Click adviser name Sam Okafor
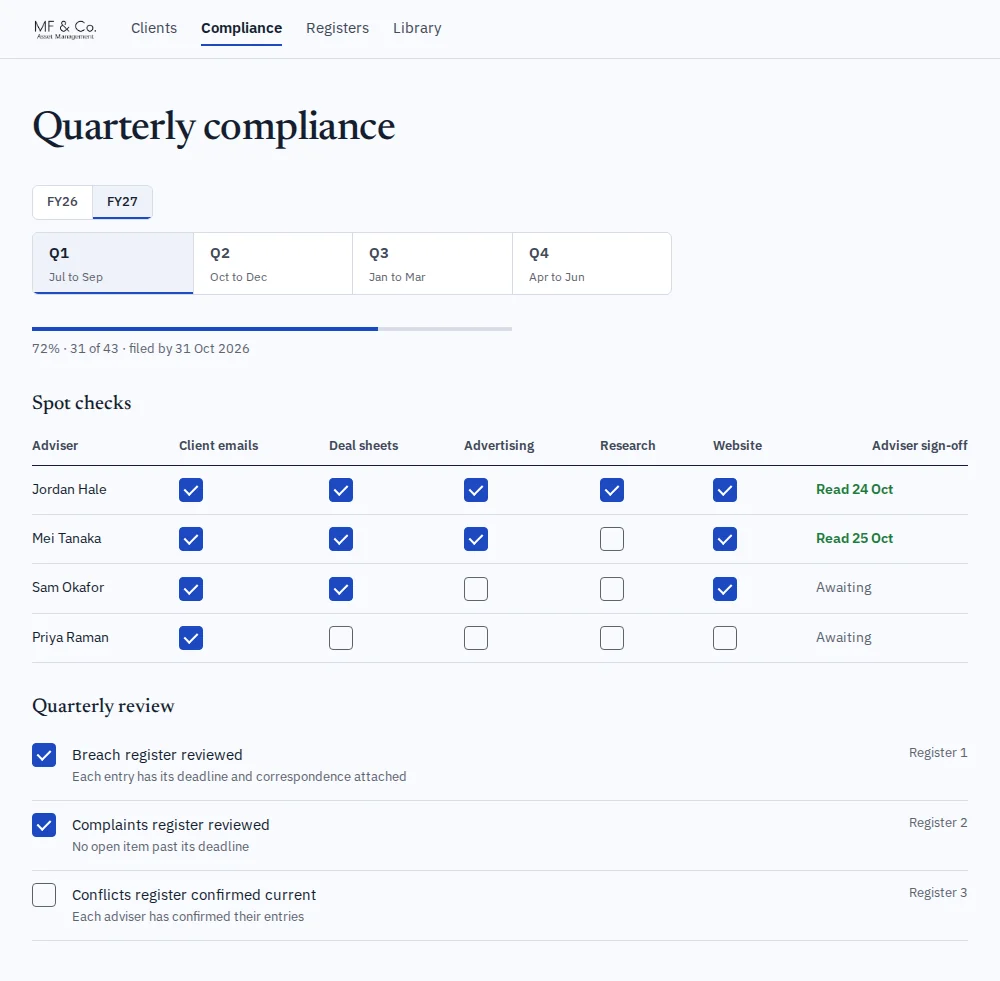Viewport: 1000px width, 981px height. 68,587
